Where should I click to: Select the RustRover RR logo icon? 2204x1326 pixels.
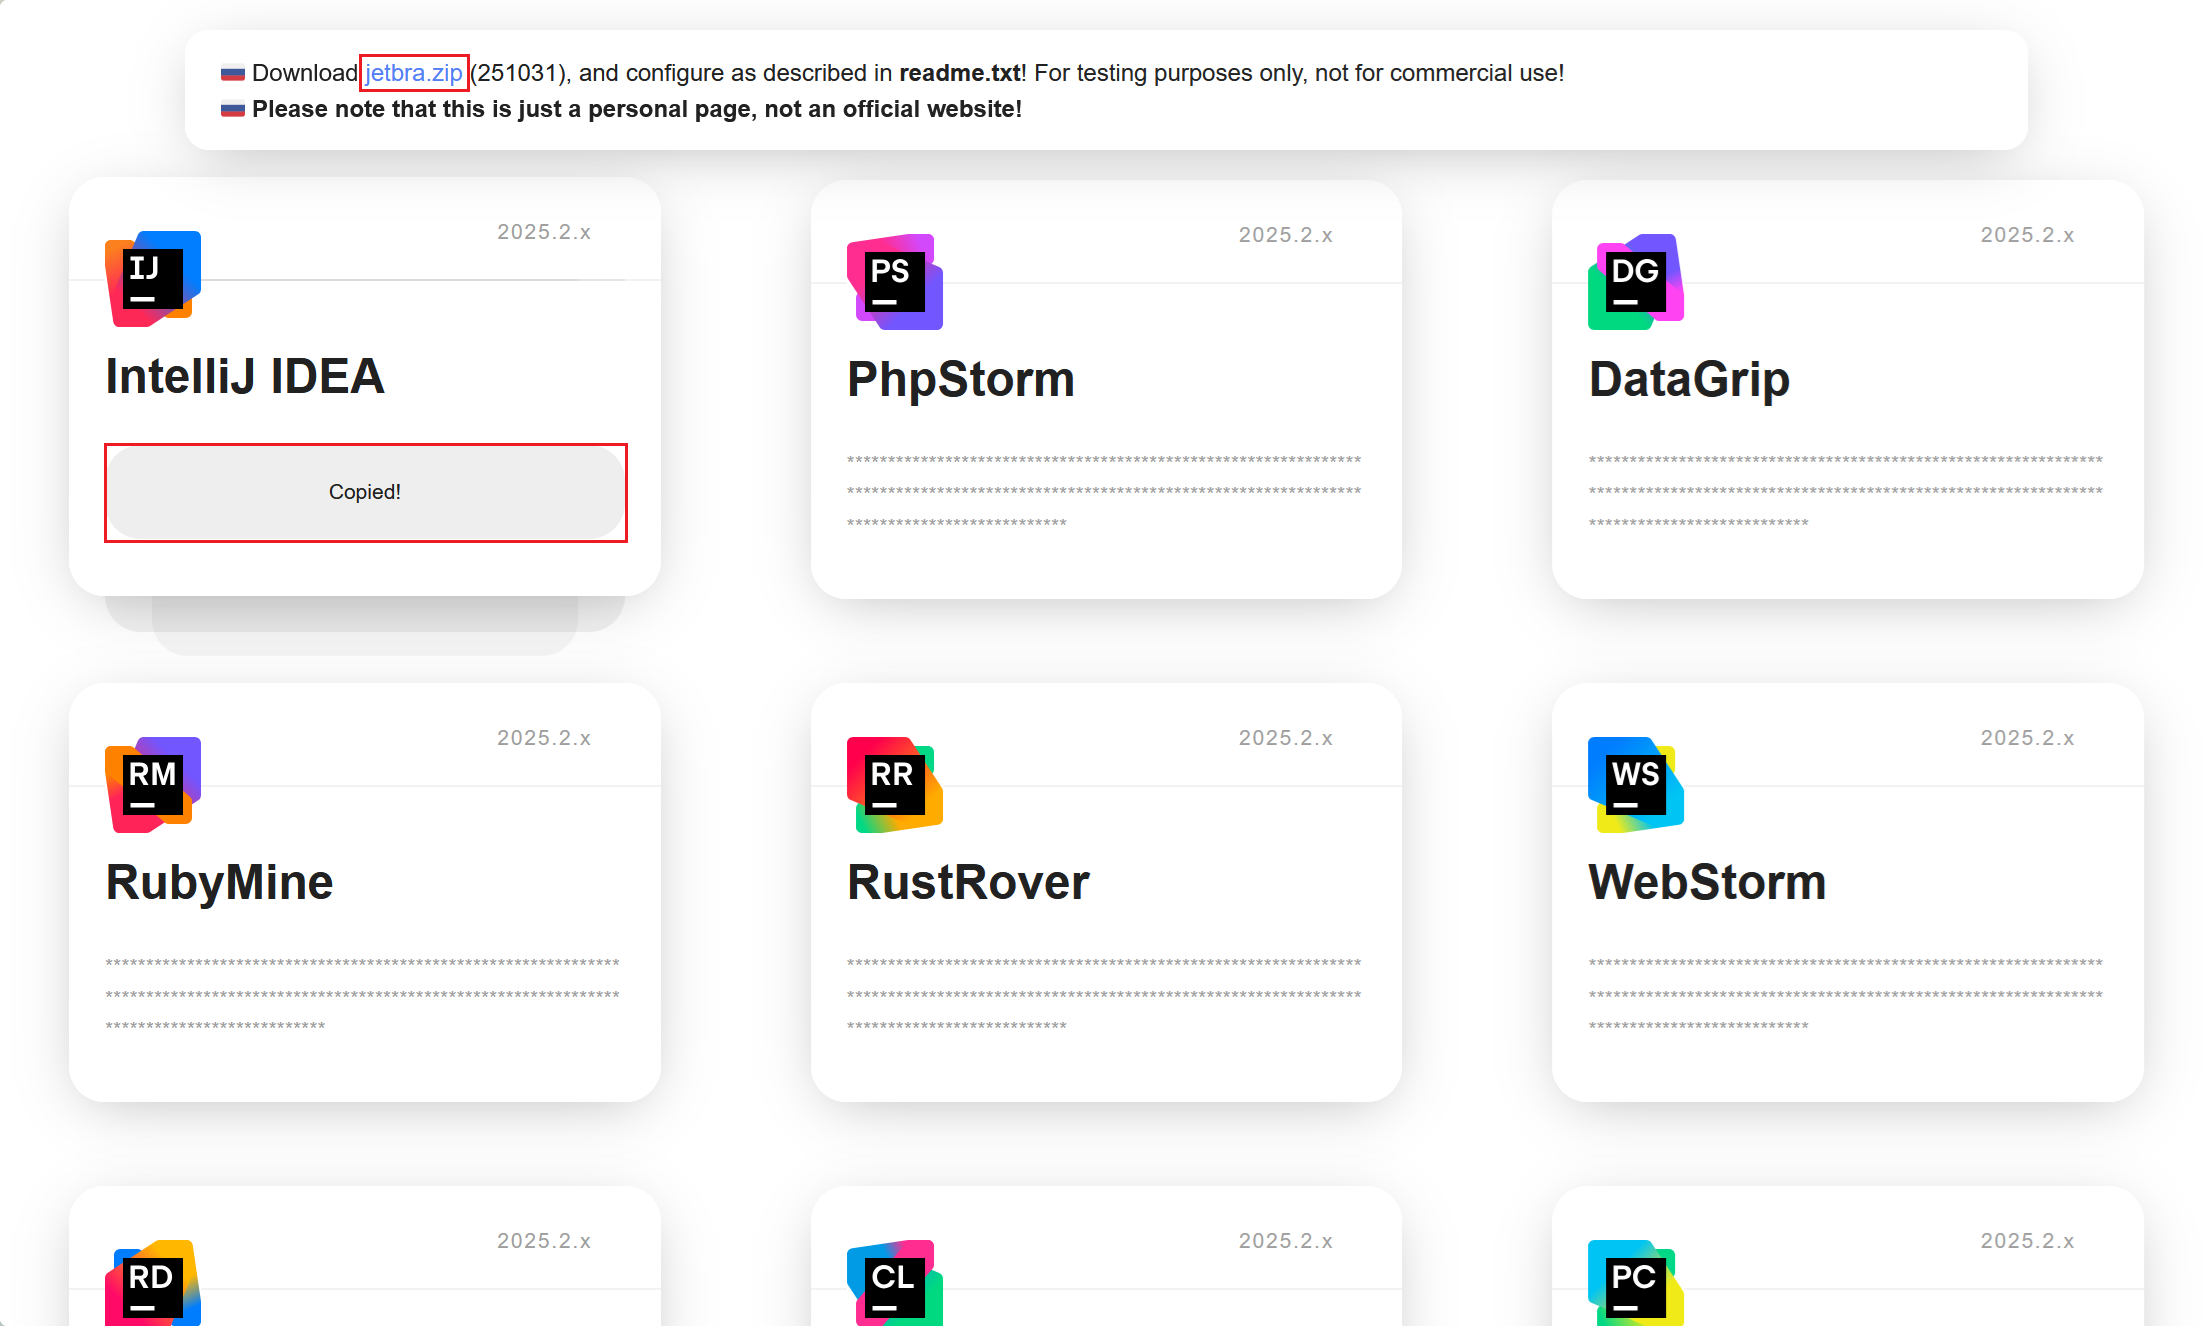tap(895, 785)
